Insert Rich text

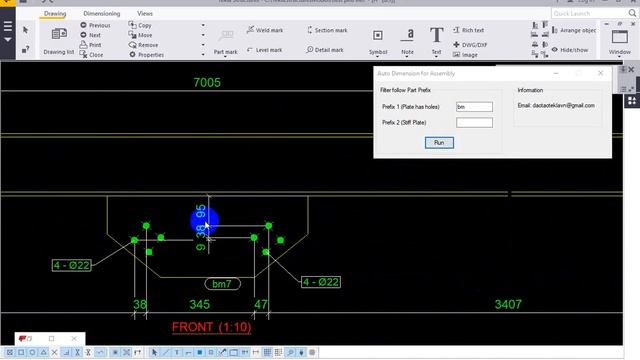point(469,30)
